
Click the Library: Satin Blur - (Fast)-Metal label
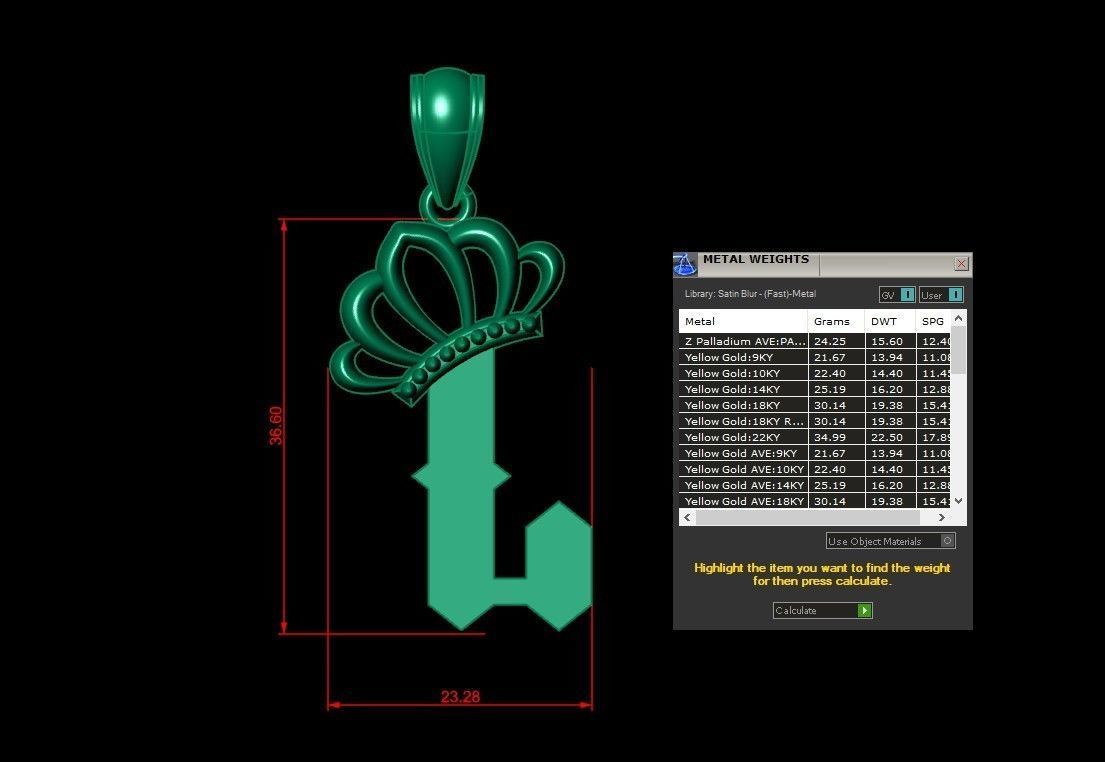coord(750,294)
